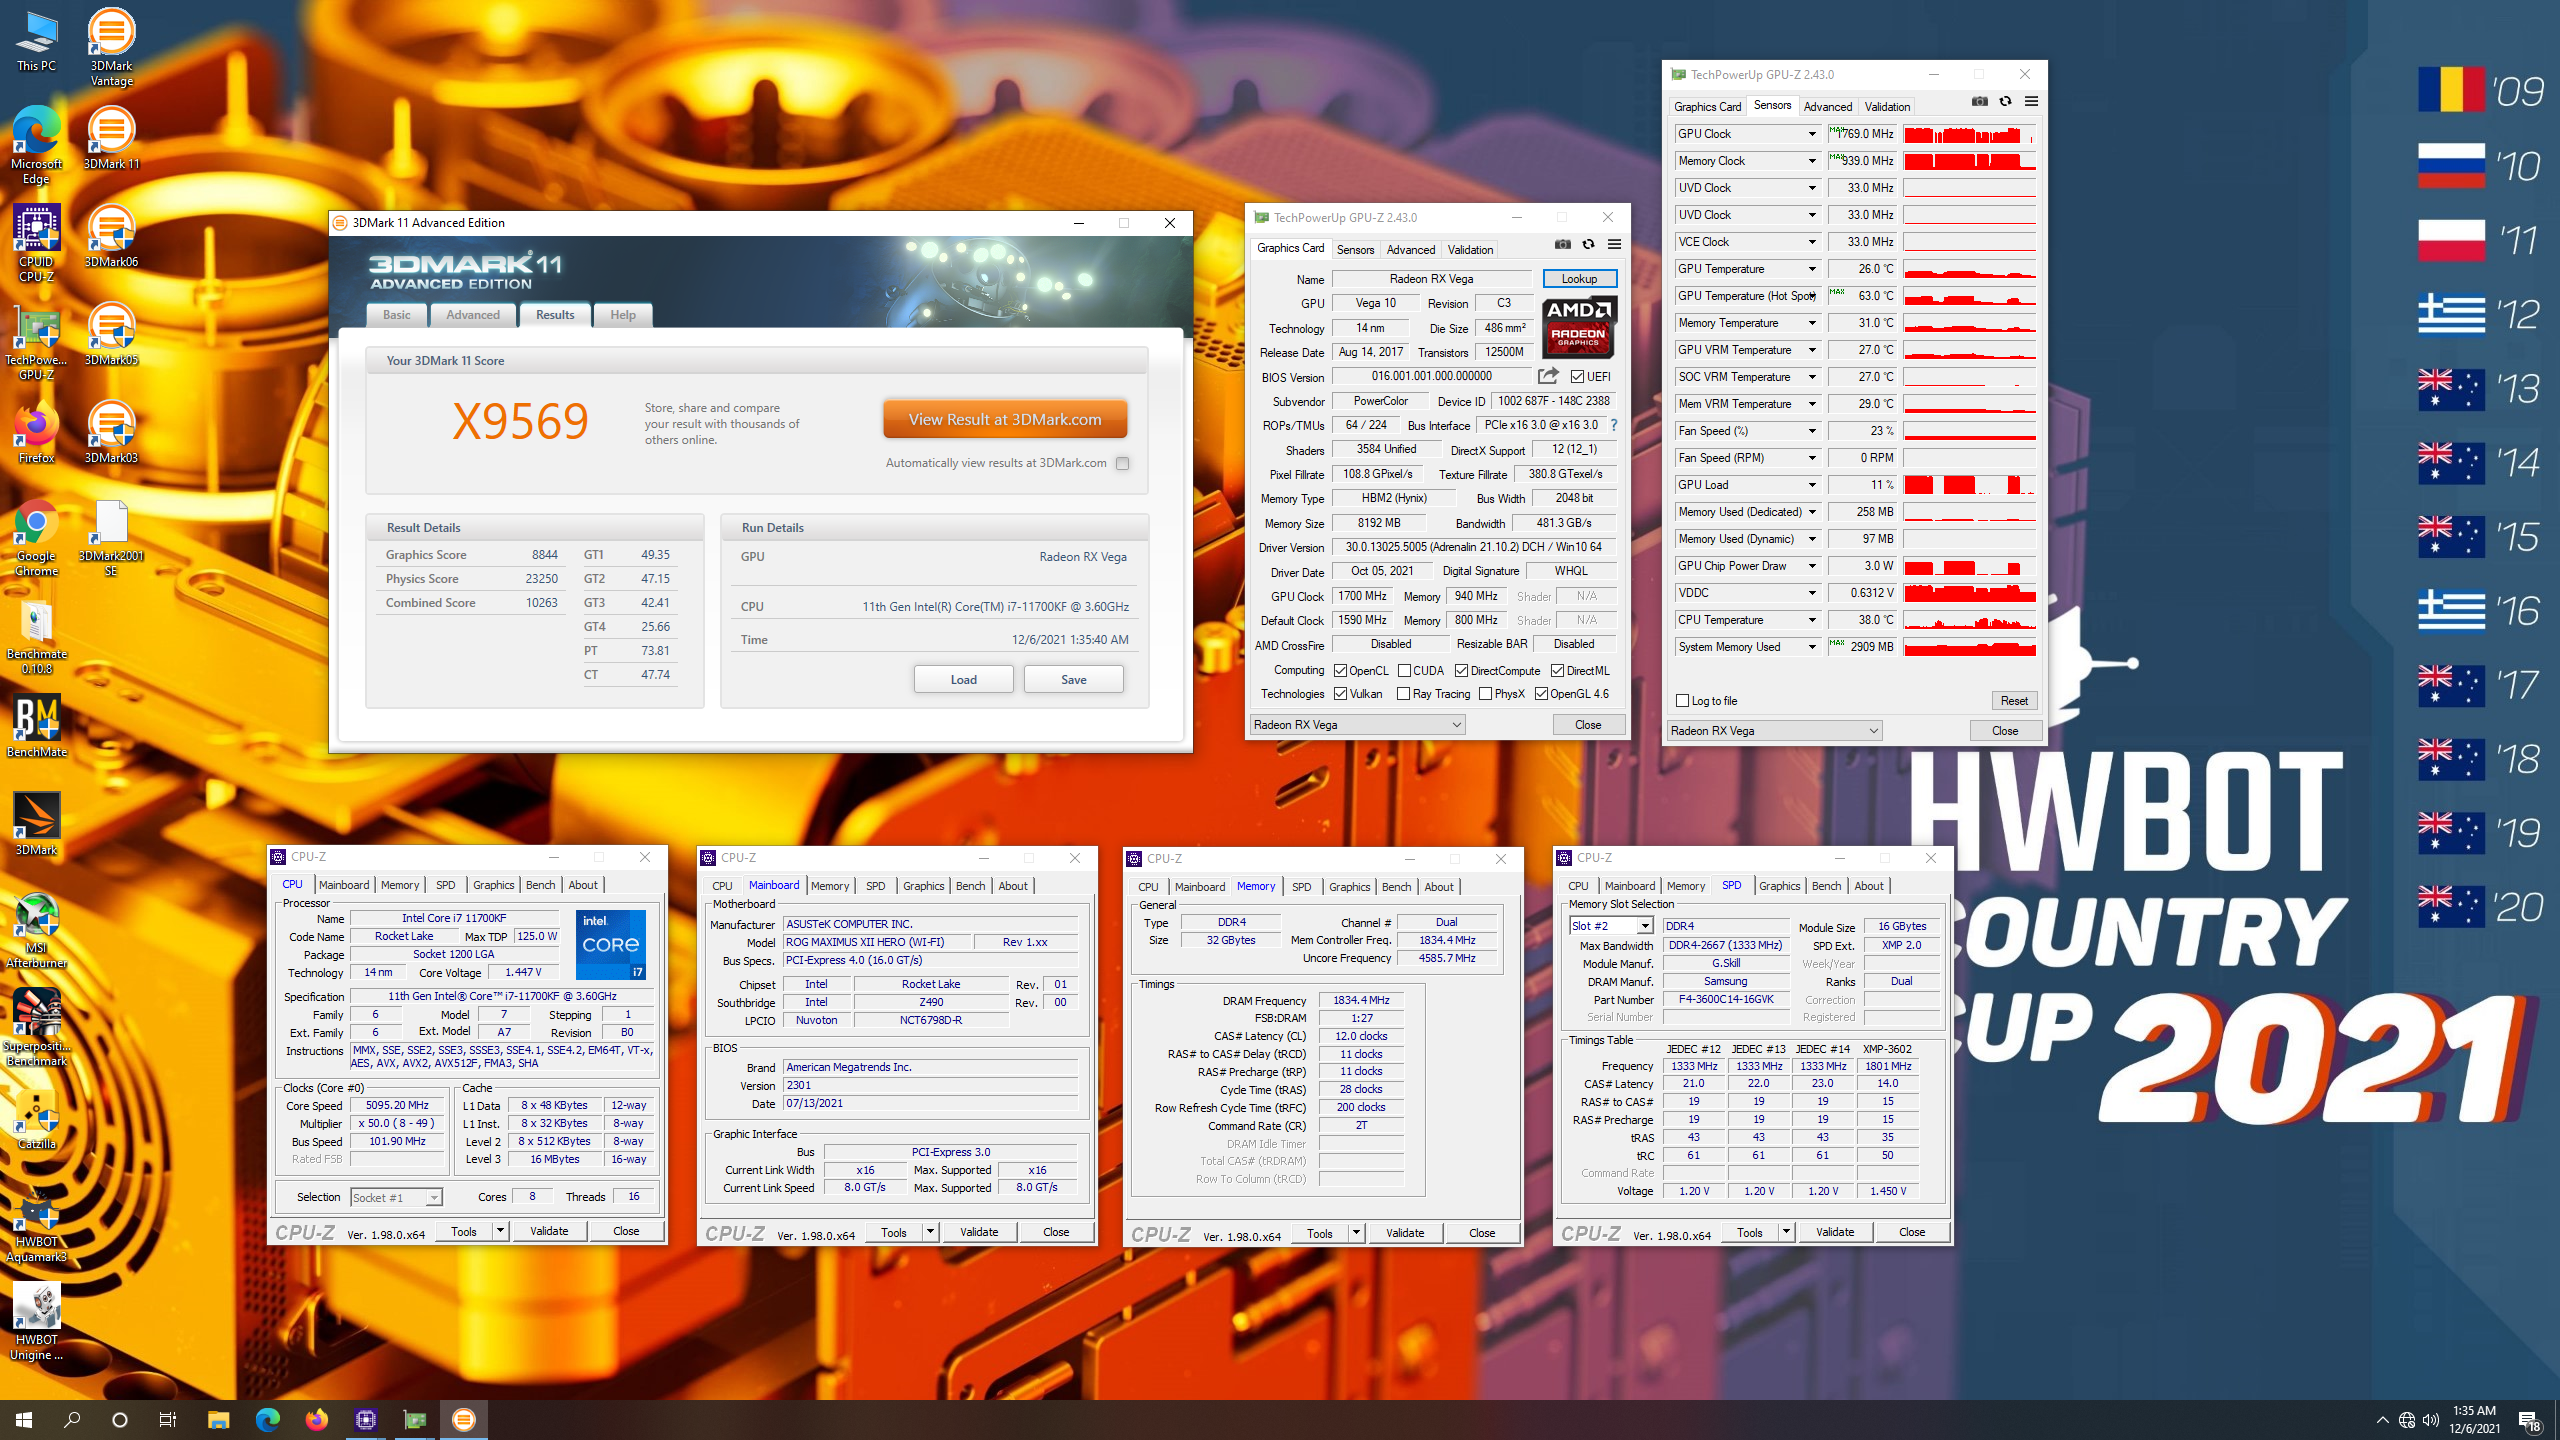Click bus interface question mark in GPU-Z
This screenshot has width=2560, height=1440.
tap(1613, 425)
